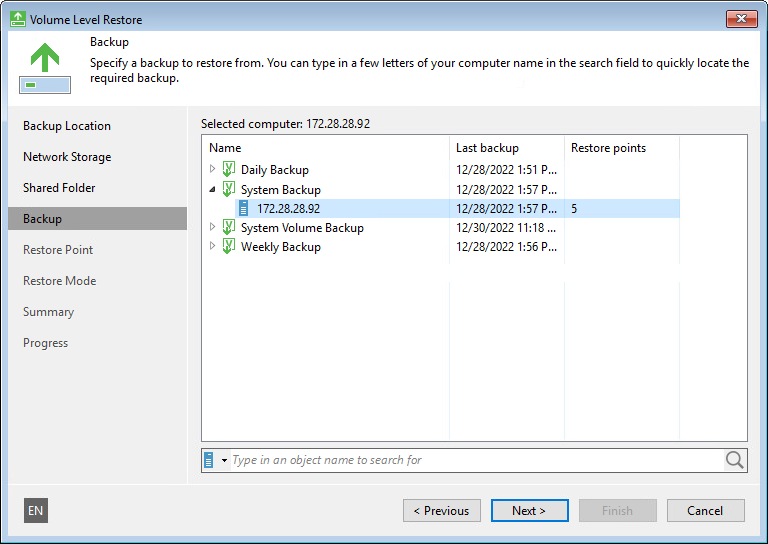Screen dimensions: 768x544
Task: Select the Backup wizard step
Action: click(x=97, y=218)
